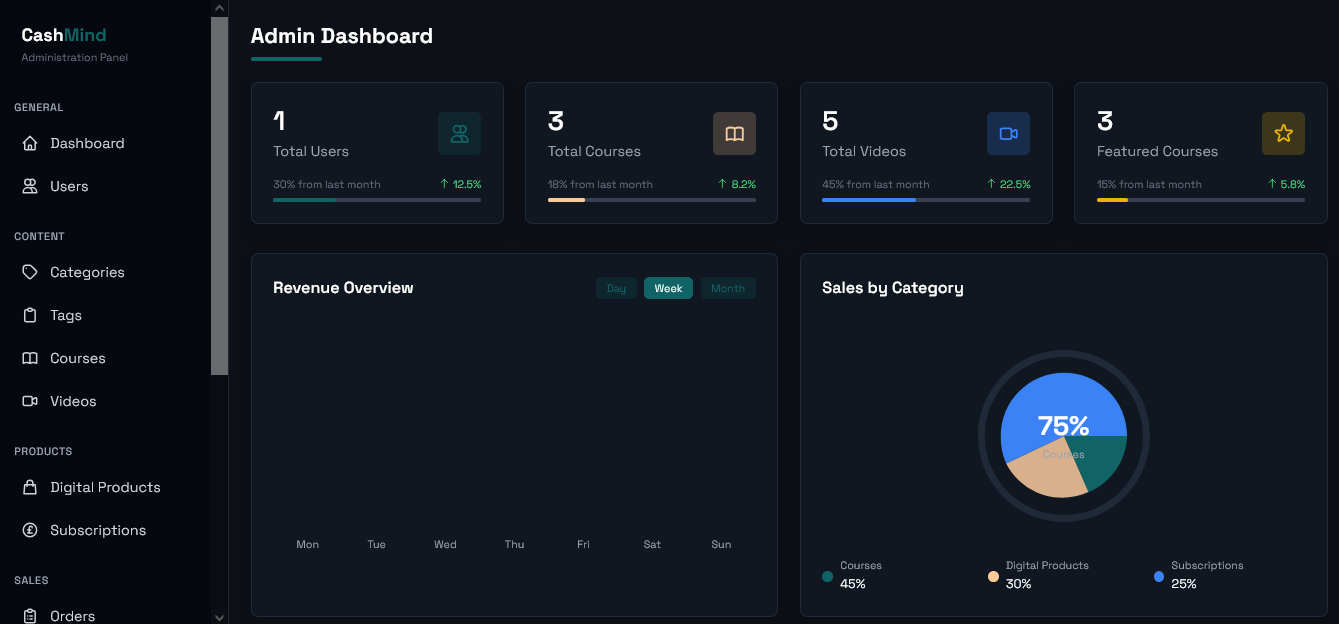Click the Courses legend color dot
This screenshot has width=1339, height=624.
pos(827,576)
